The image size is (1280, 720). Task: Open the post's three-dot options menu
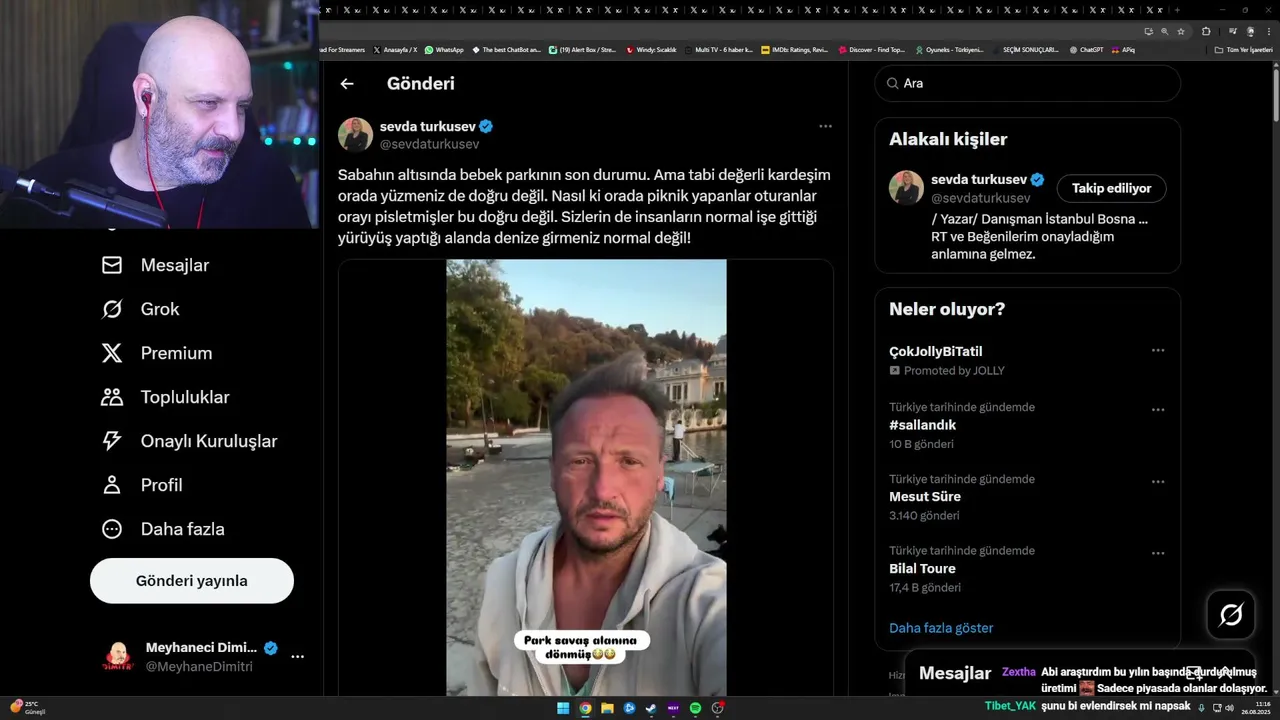click(x=825, y=126)
